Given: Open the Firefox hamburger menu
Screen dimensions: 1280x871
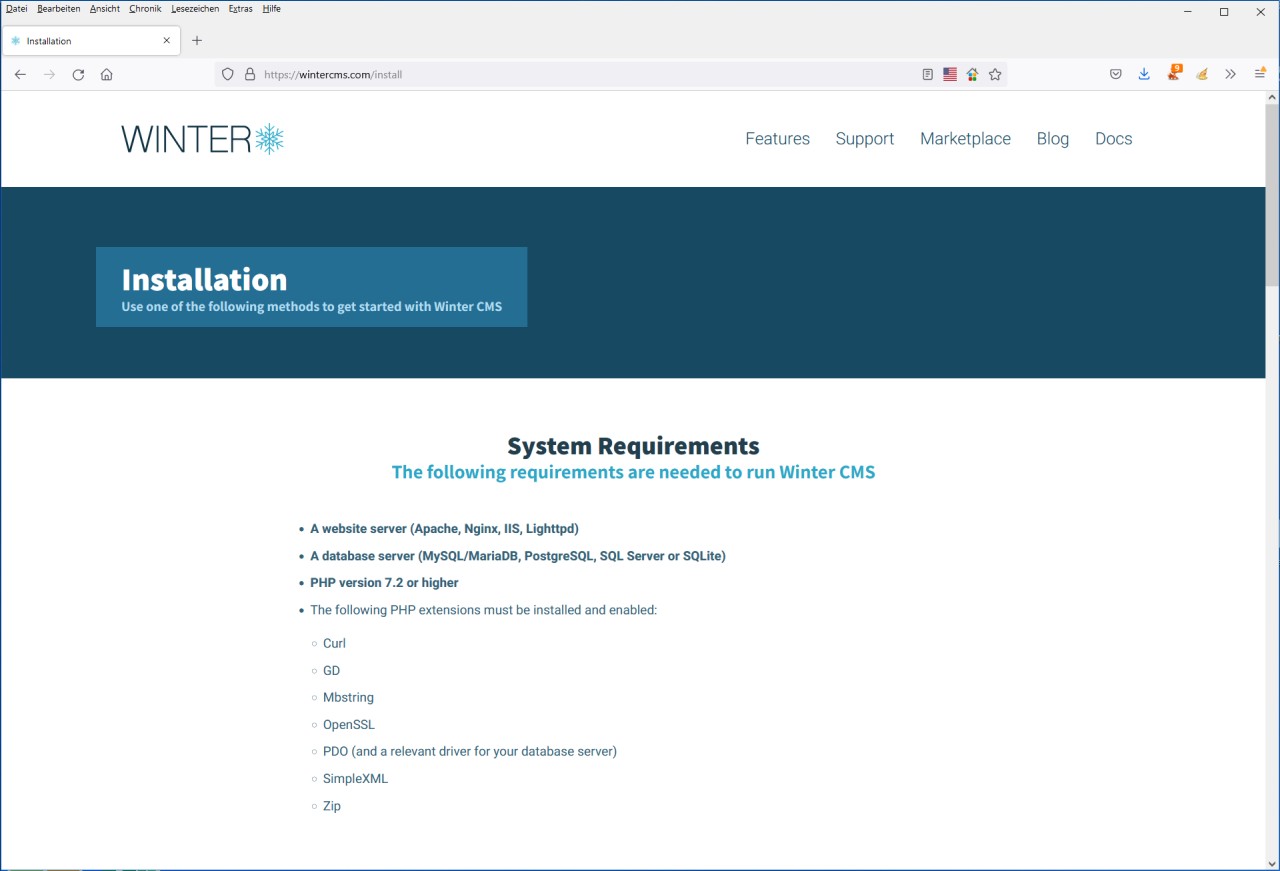Looking at the screenshot, I should [x=1260, y=74].
